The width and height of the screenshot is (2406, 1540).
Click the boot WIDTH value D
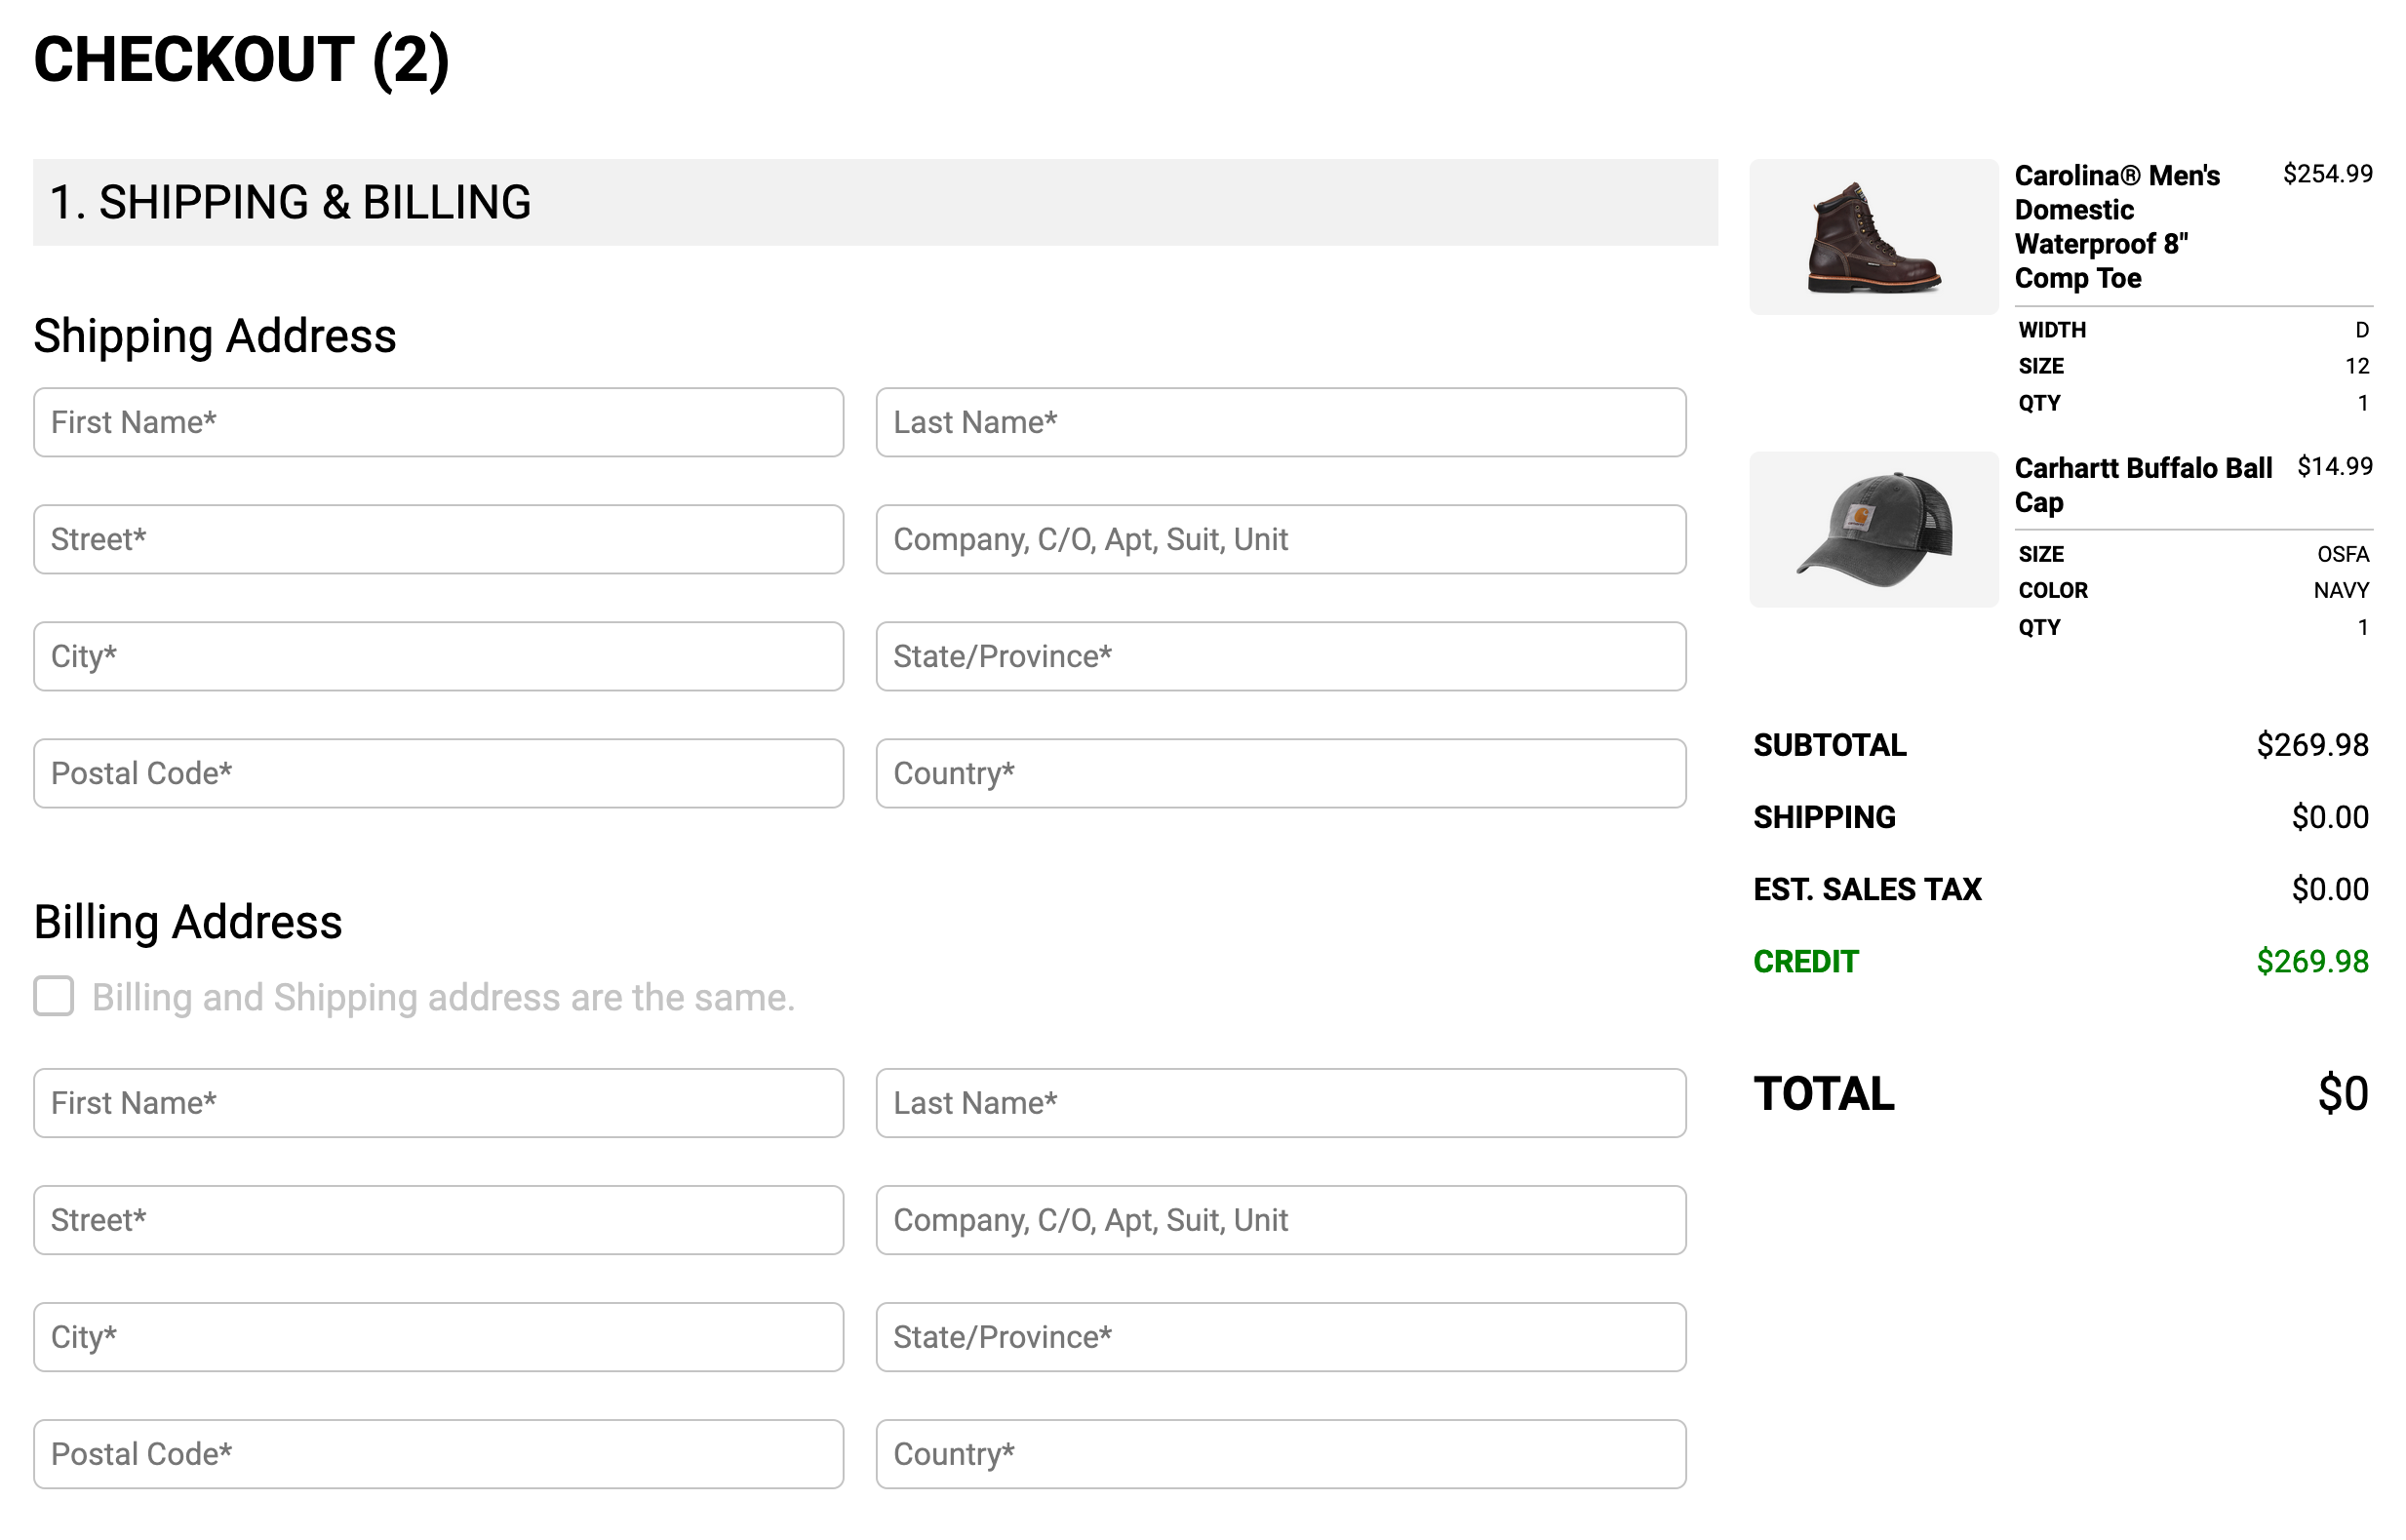(2362, 330)
